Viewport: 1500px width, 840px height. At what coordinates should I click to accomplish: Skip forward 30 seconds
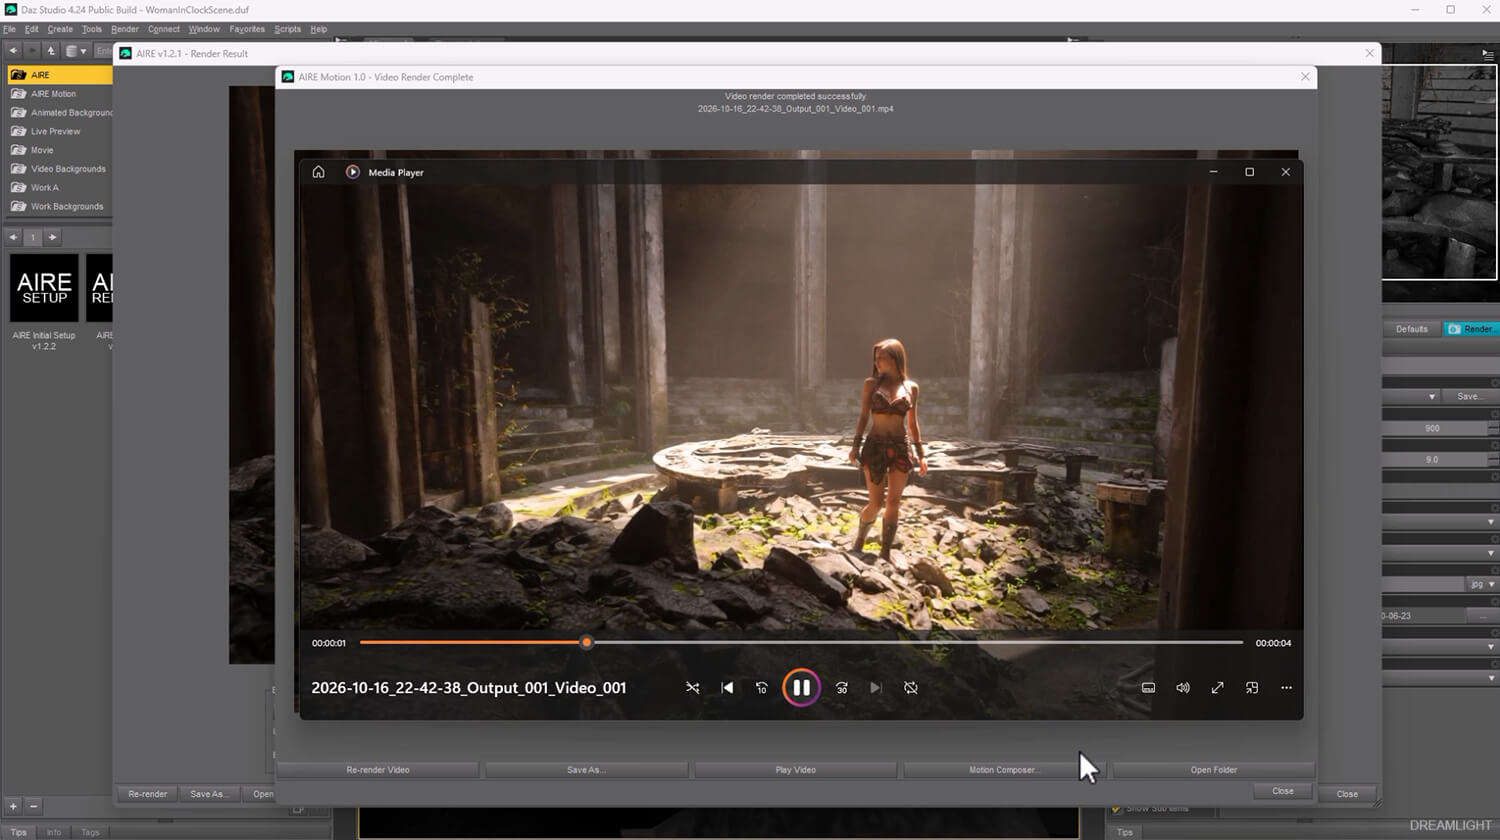tap(842, 688)
